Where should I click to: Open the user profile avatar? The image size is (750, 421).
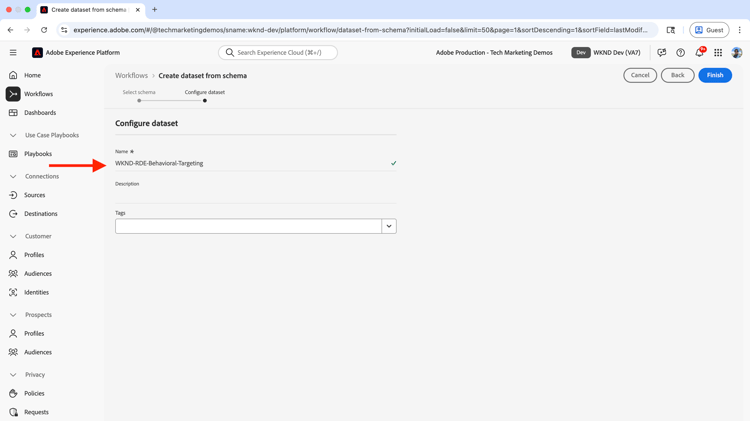click(737, 53)
